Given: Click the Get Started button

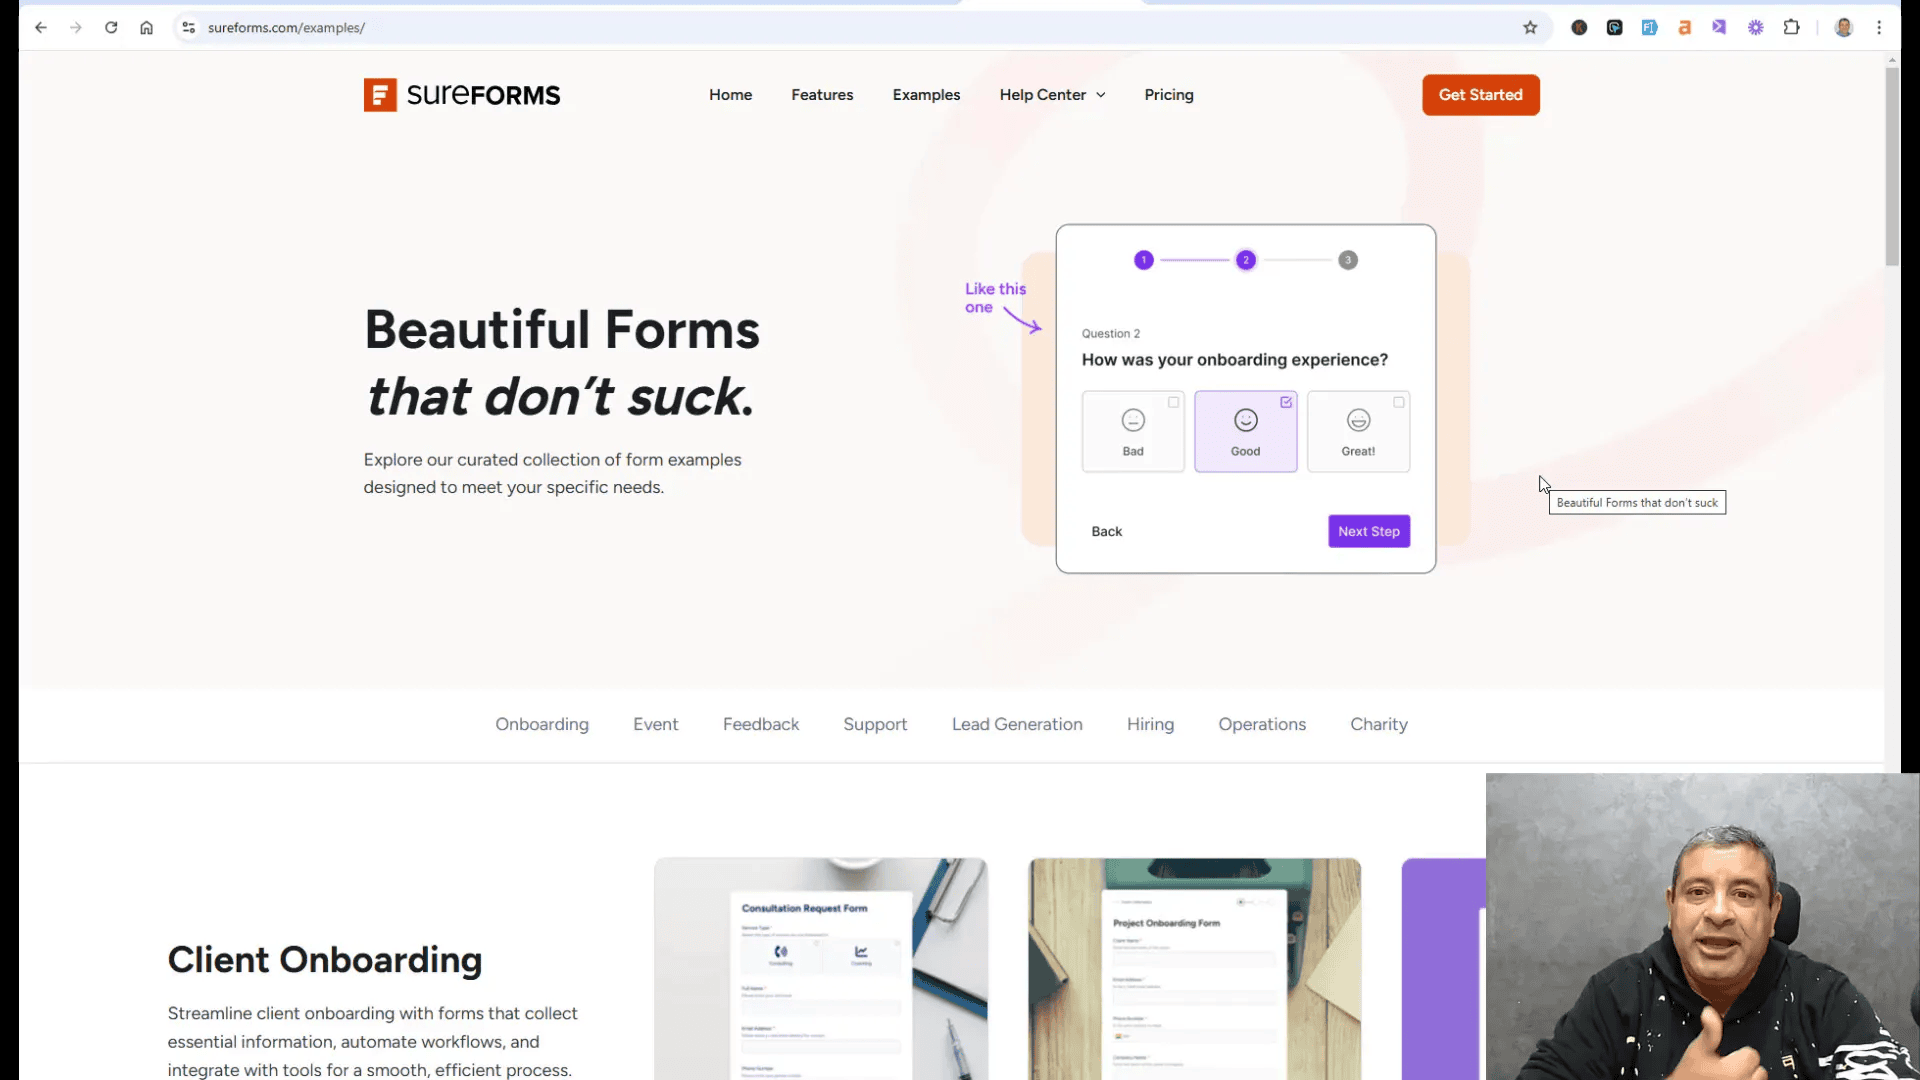Looking at the screenshot, I should pos(1480,94).
